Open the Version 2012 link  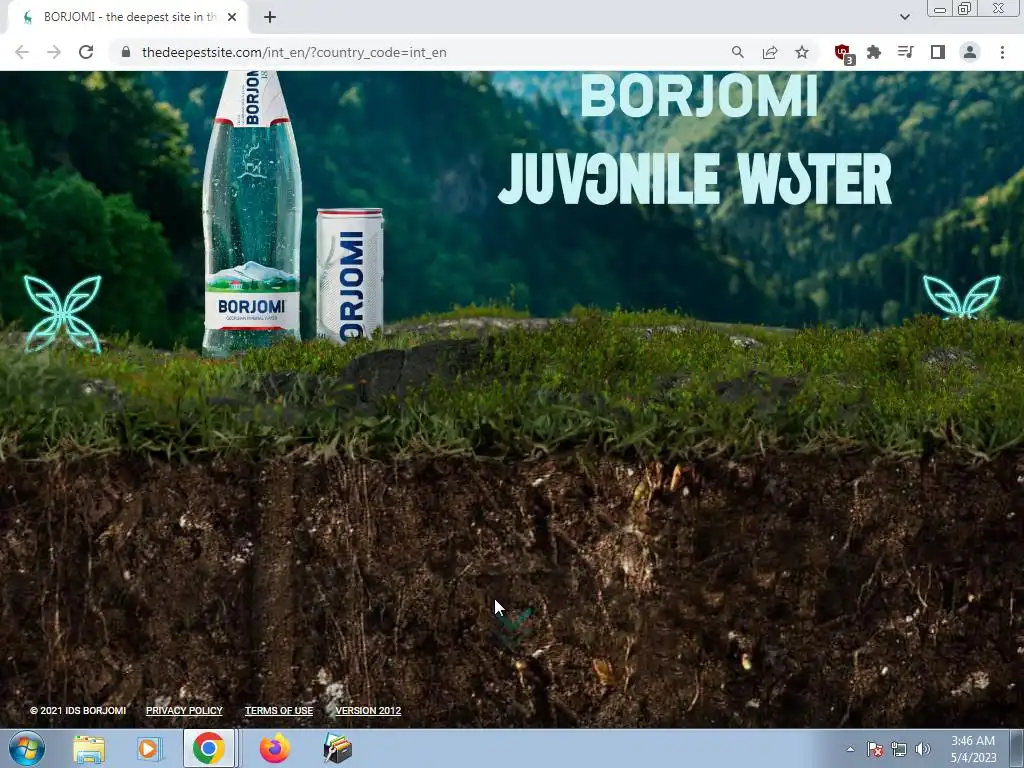[x=368, y=711]
